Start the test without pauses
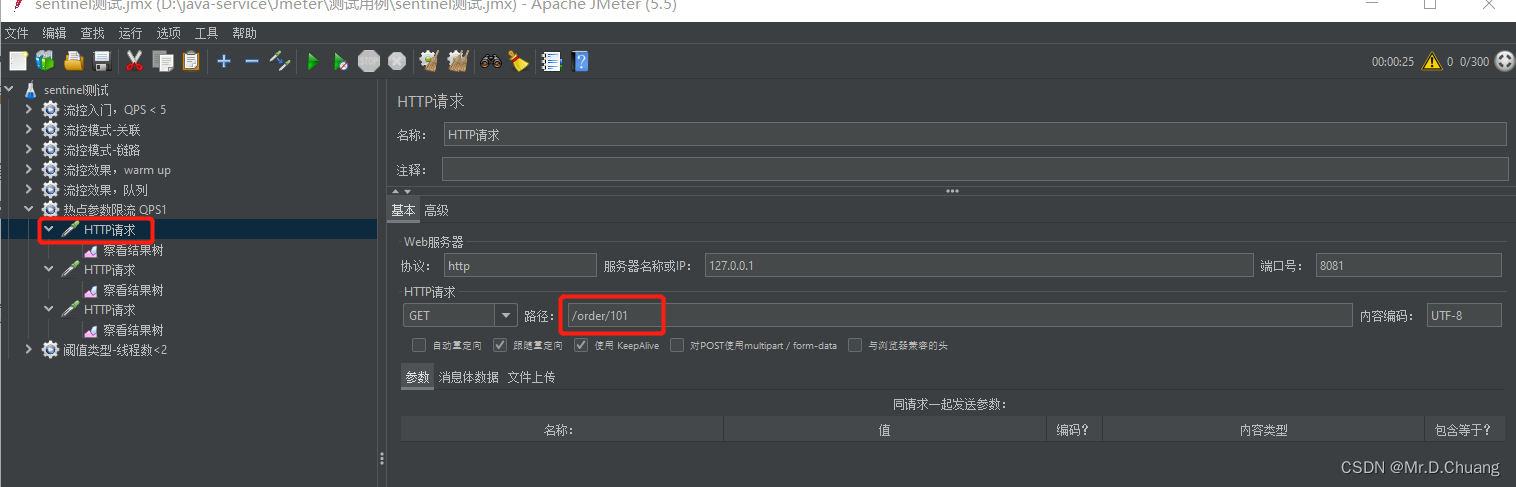The image size is (1516, 487). (x=340, y=61)
